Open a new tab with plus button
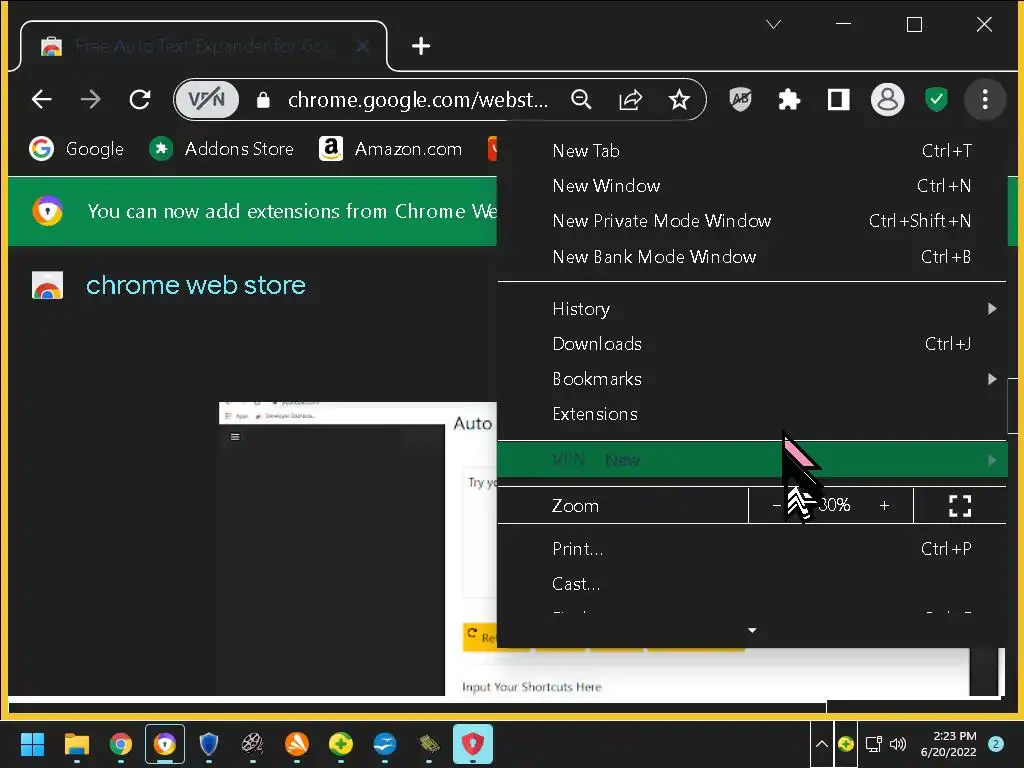1024x768 pixels. pos(421,46)
